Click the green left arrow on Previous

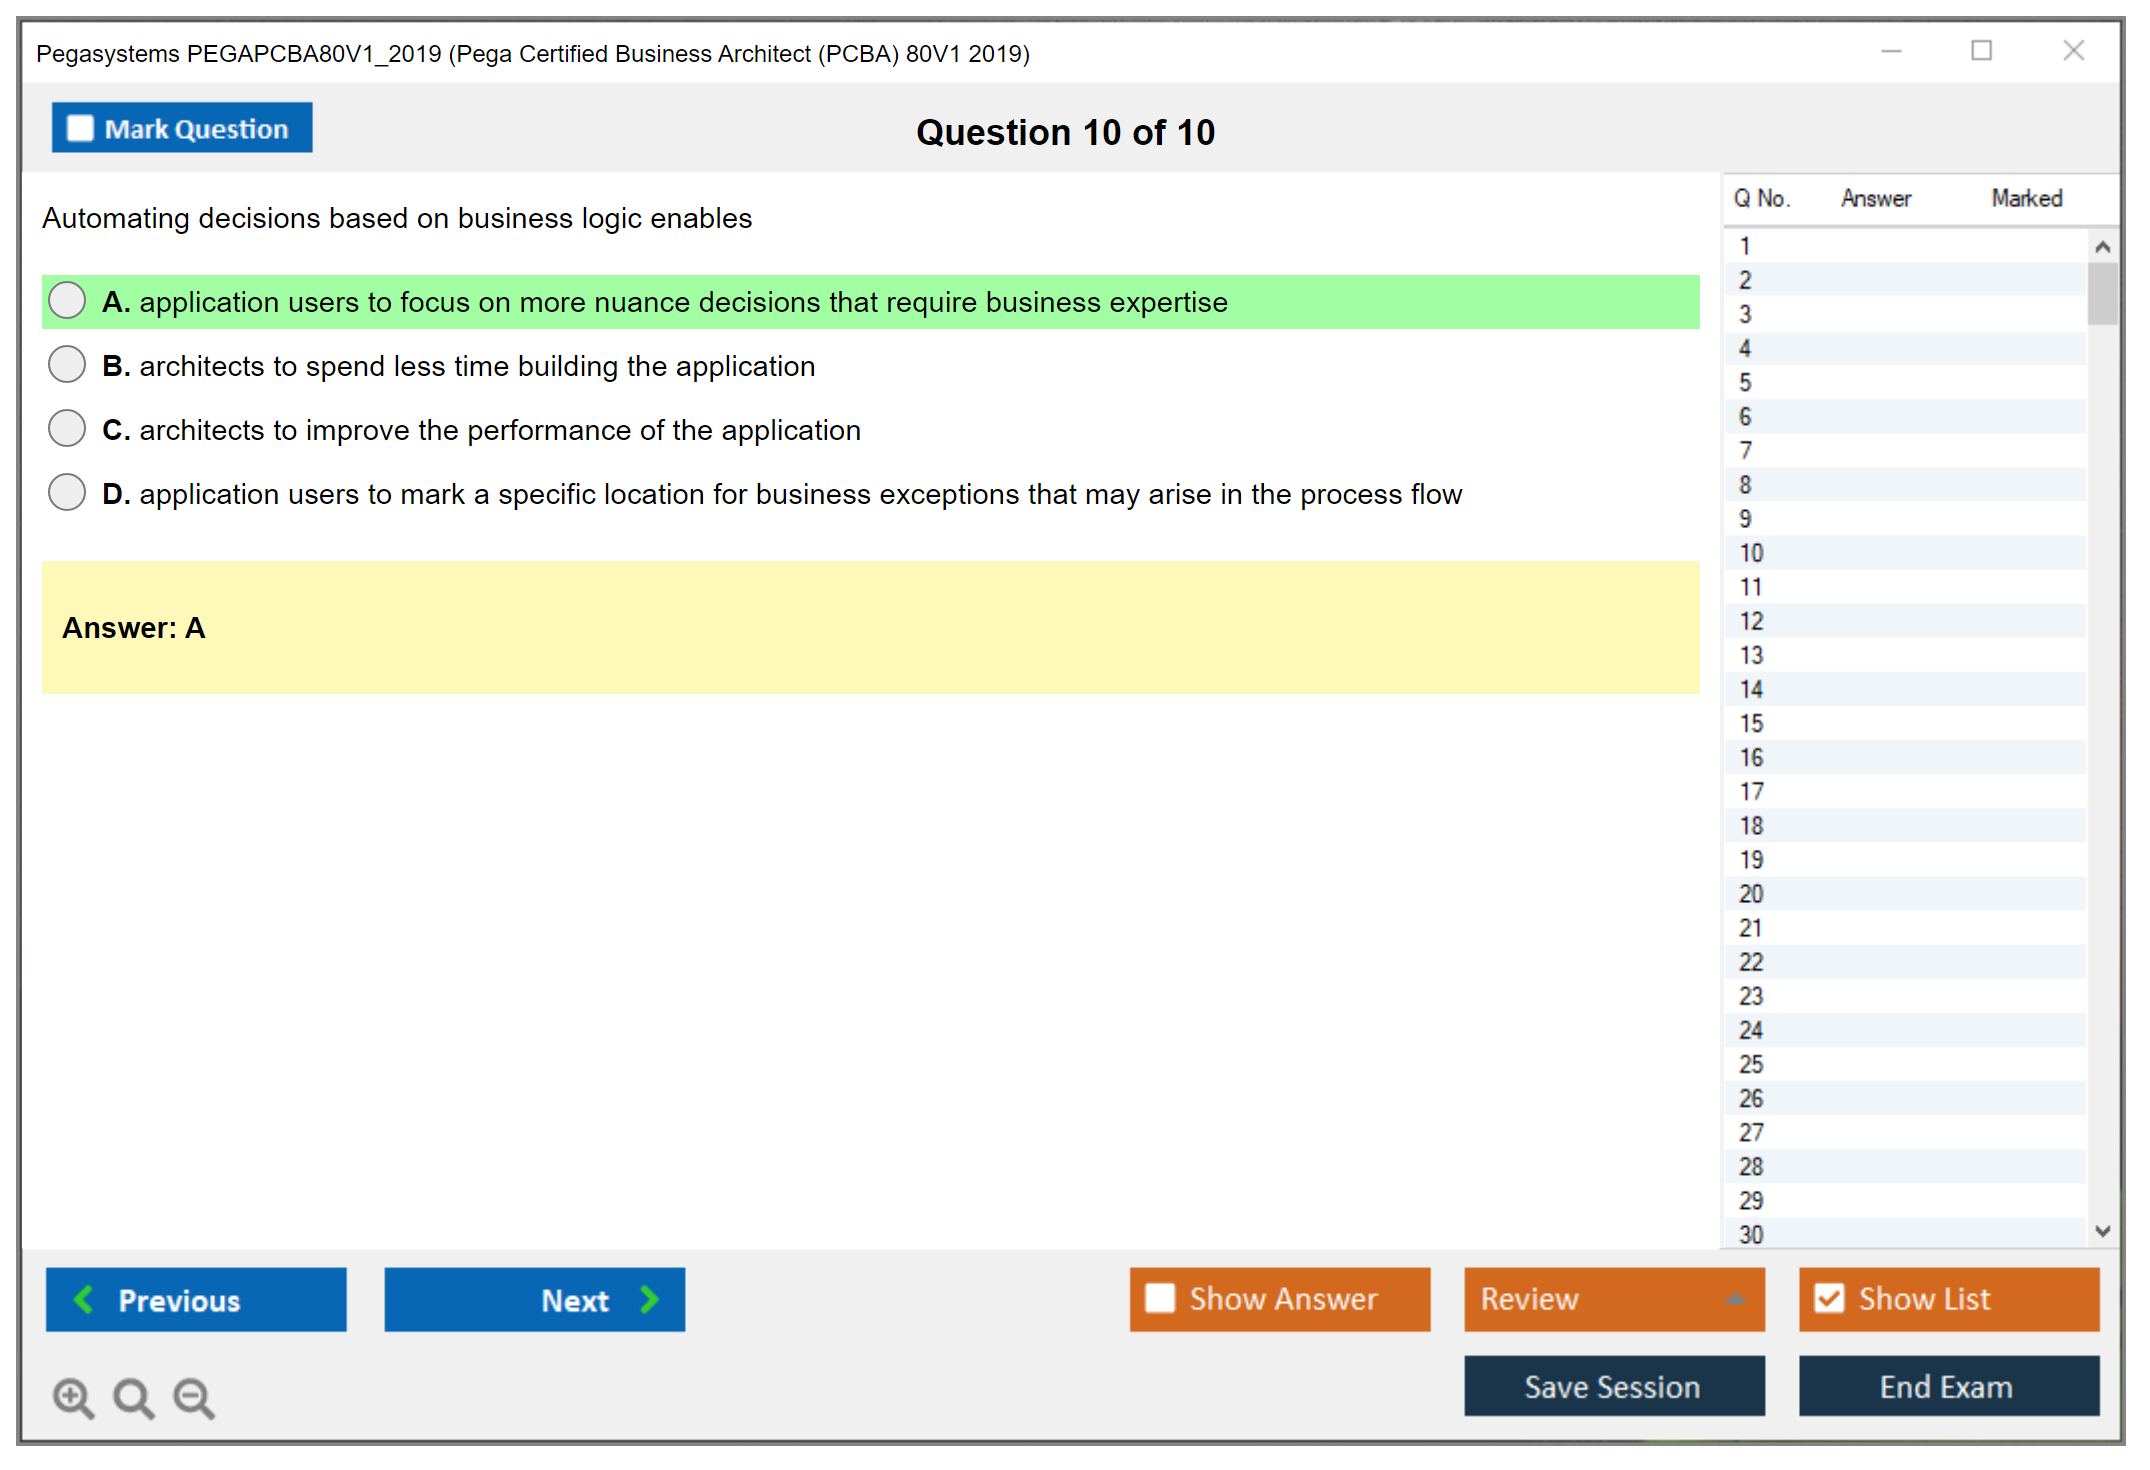click(84, 1299)
